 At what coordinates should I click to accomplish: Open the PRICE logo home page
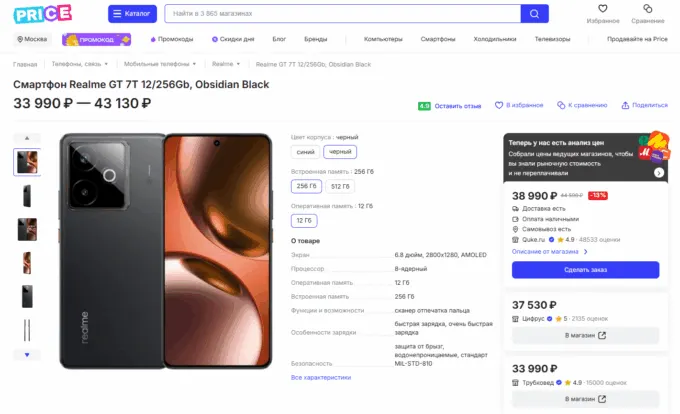coord(42,13)
